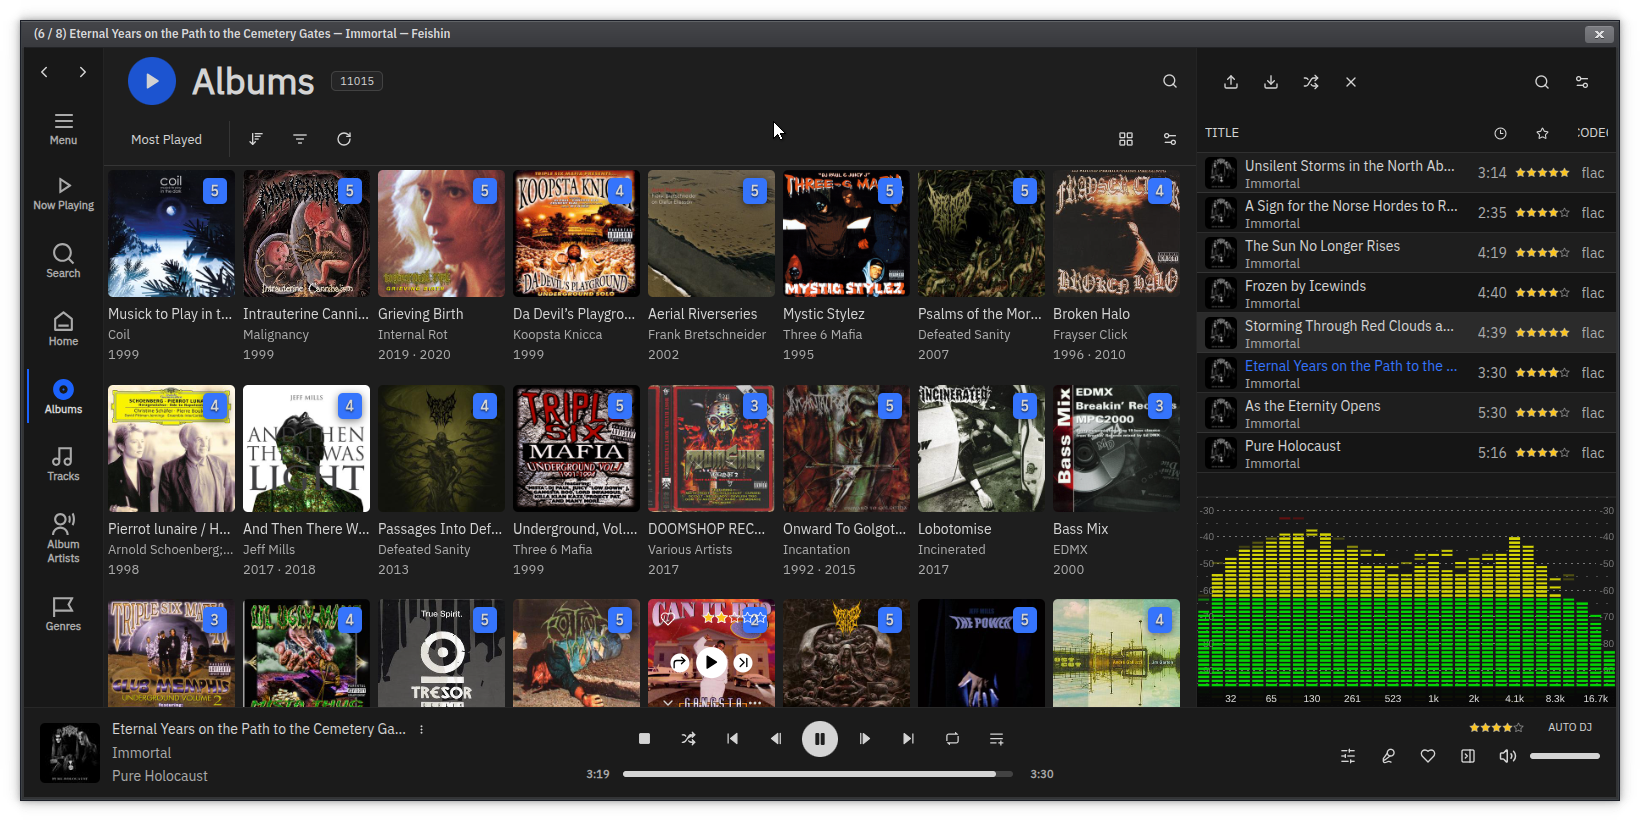
Task: Click the search icon in the Albums header
Action: tap(1169, 82)
